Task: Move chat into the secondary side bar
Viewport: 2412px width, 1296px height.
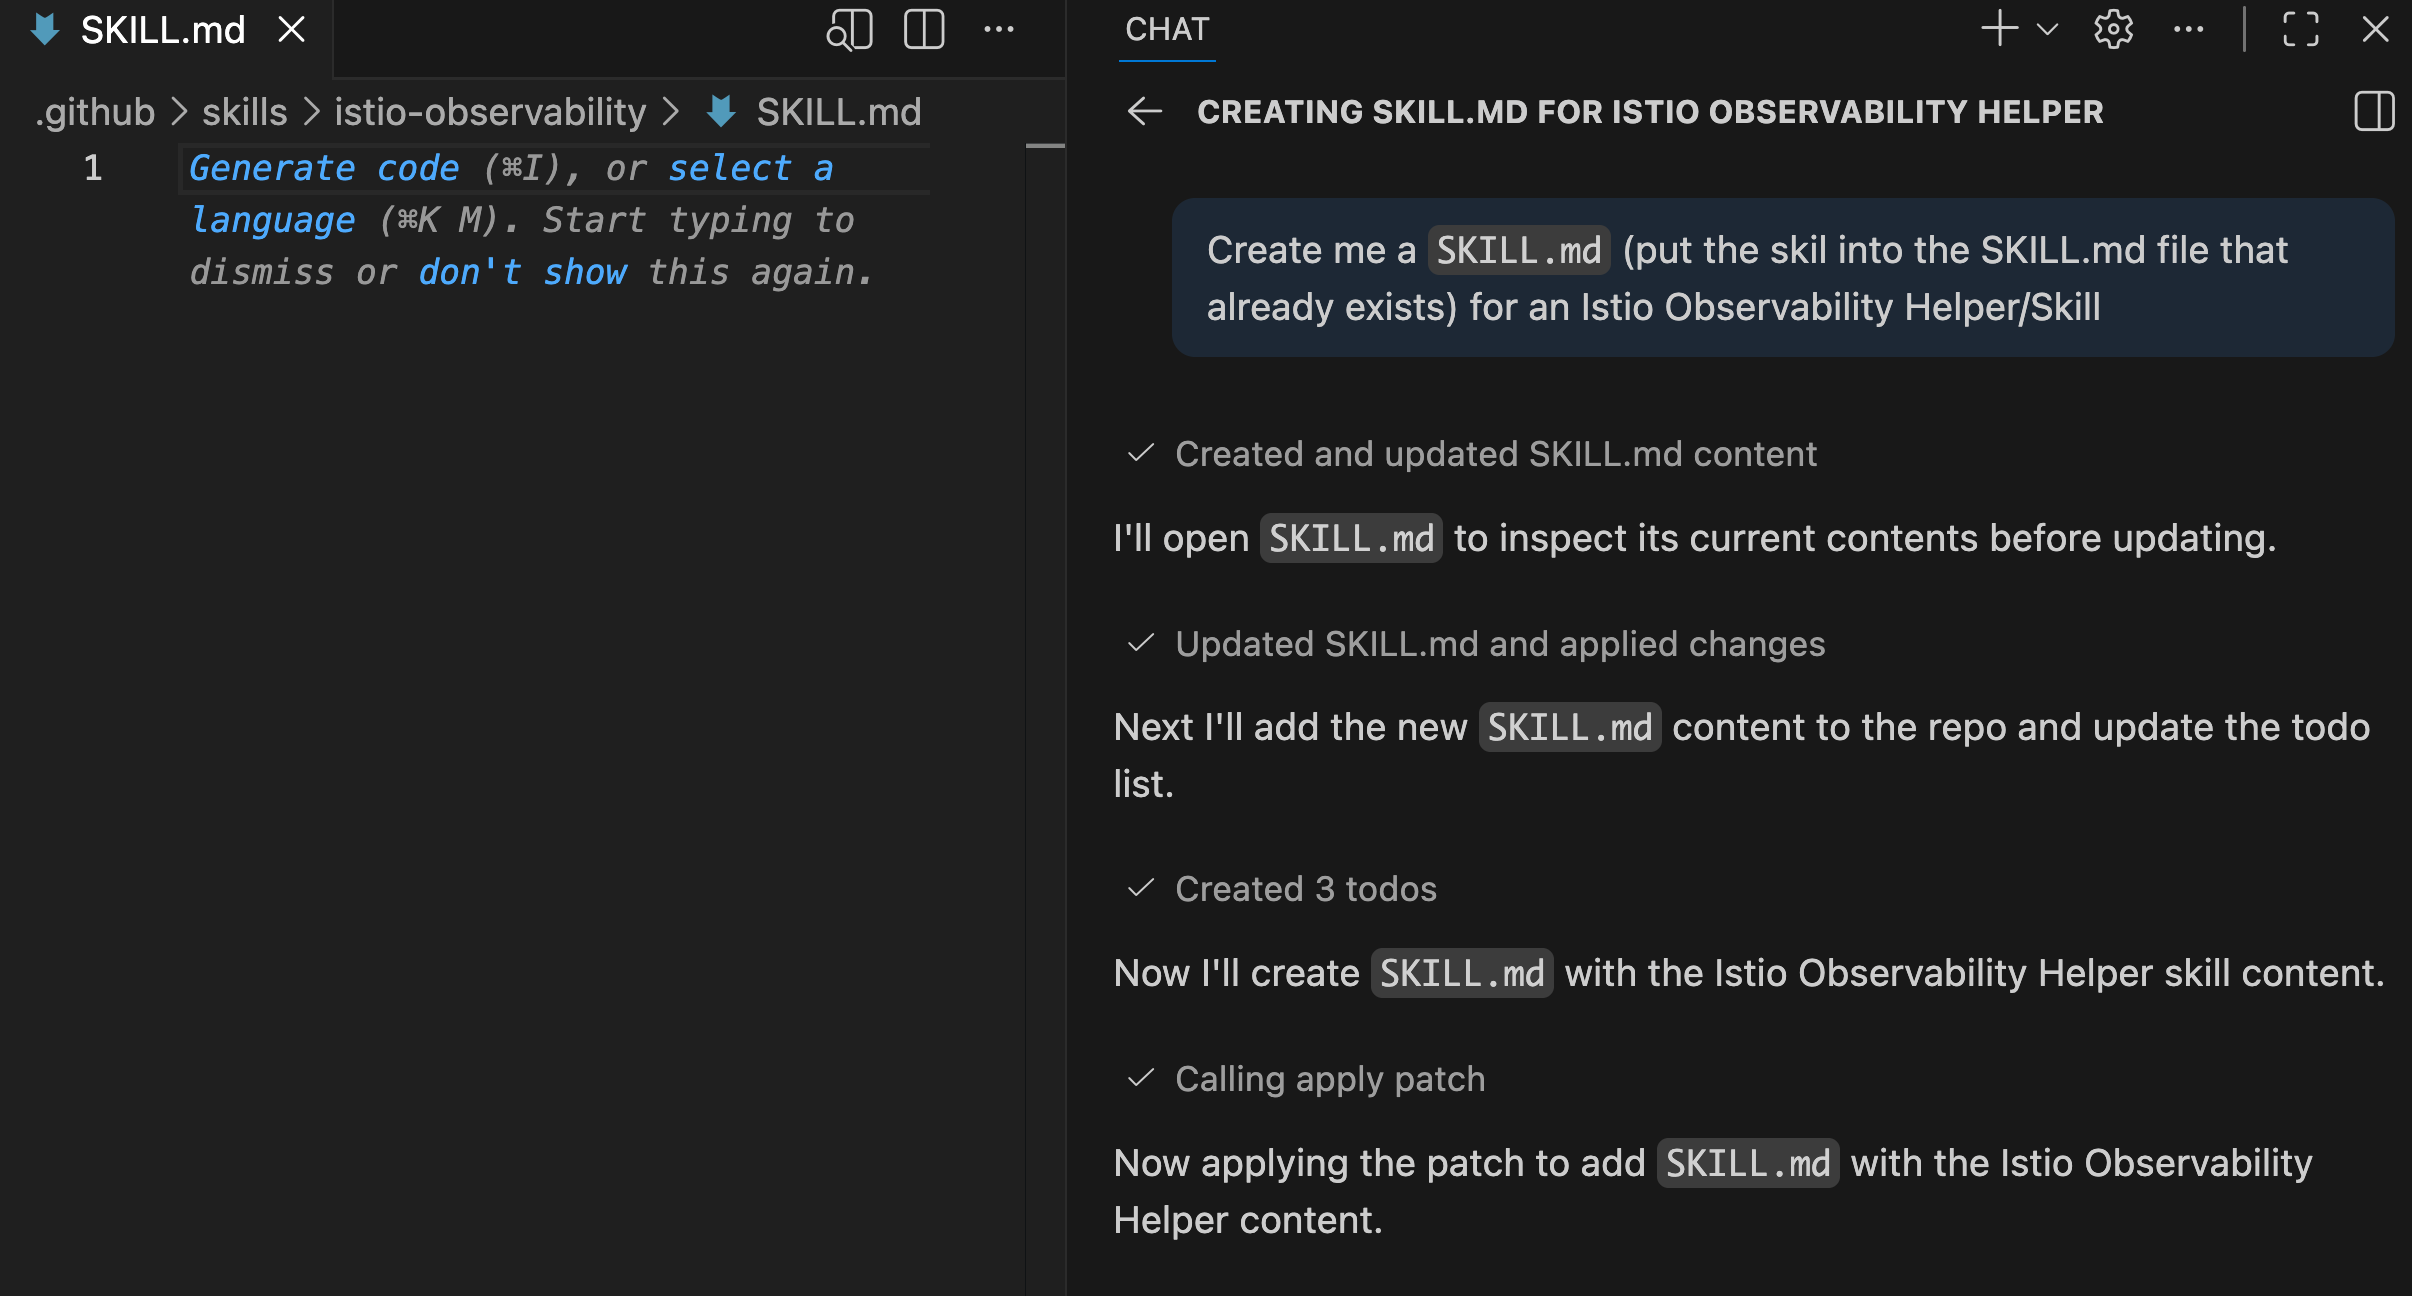Action: (2374, 111)
